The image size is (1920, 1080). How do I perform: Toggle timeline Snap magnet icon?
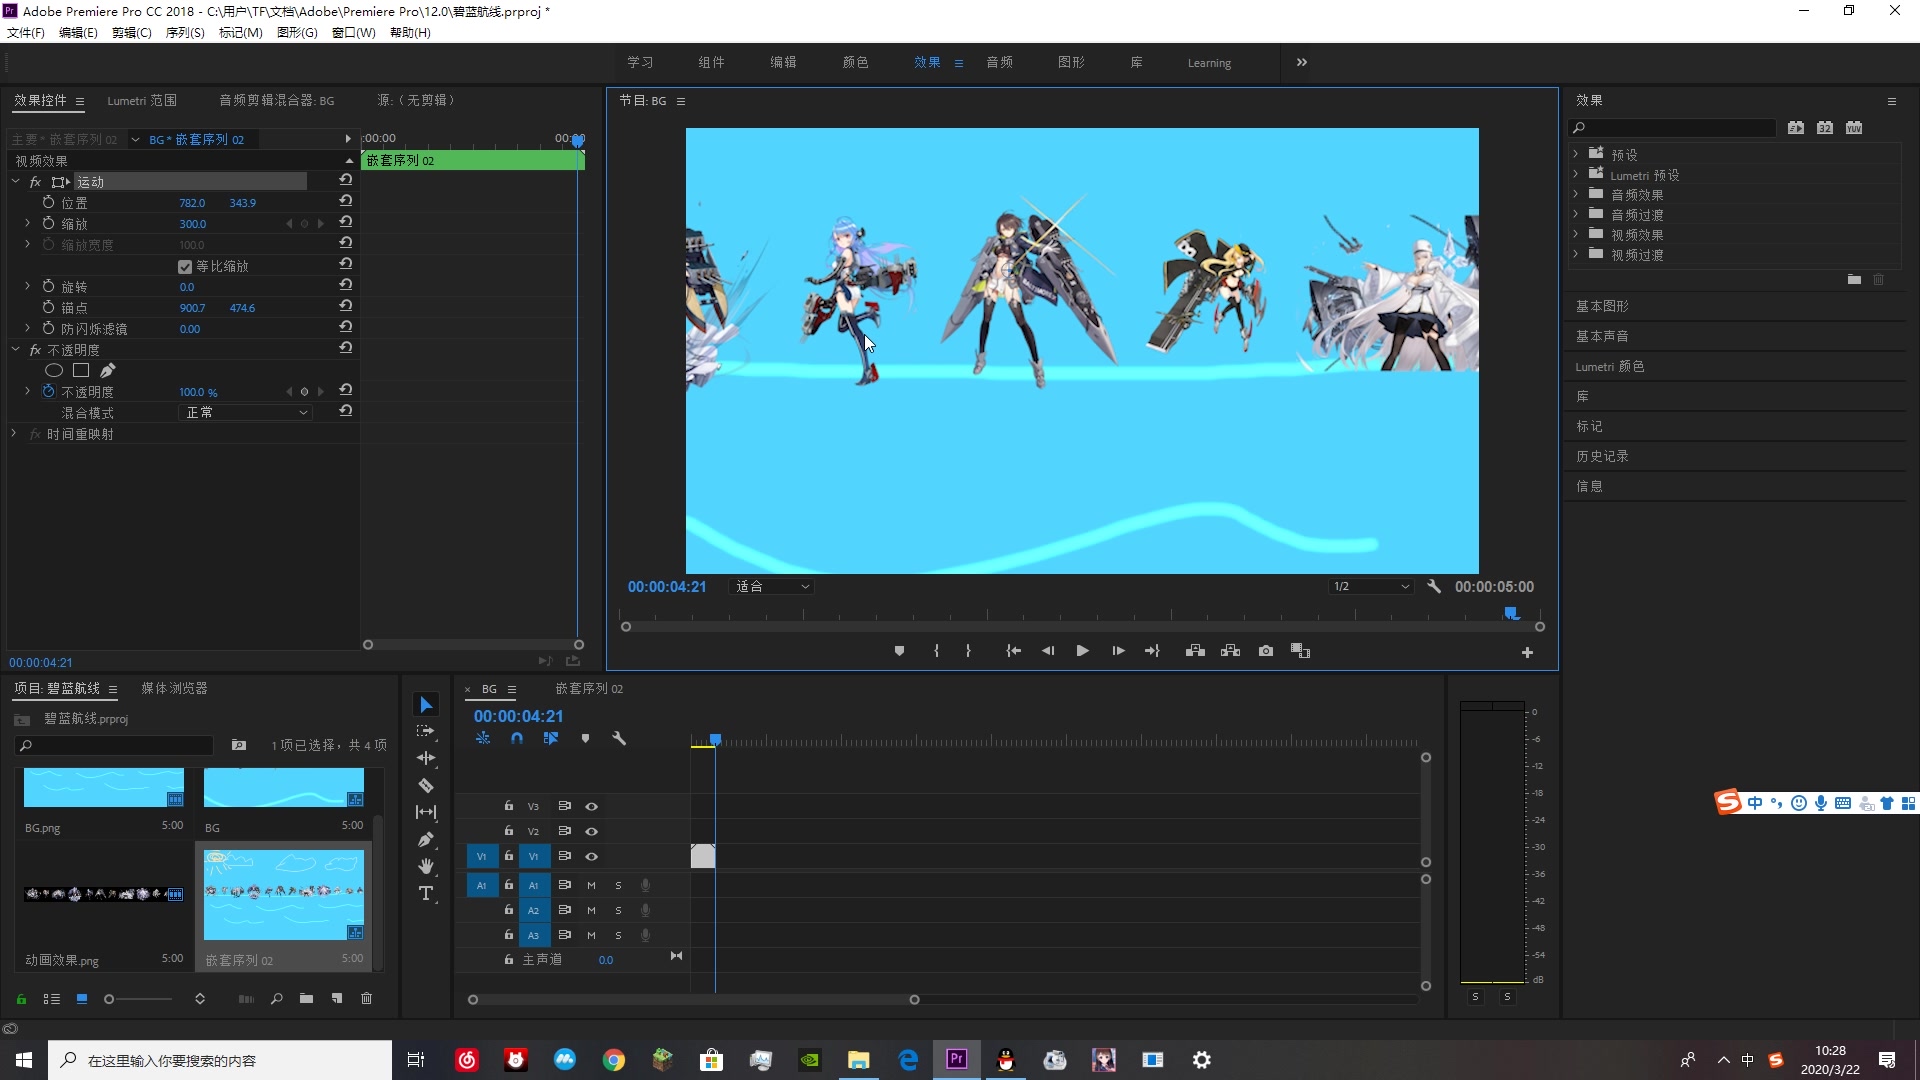517,739
